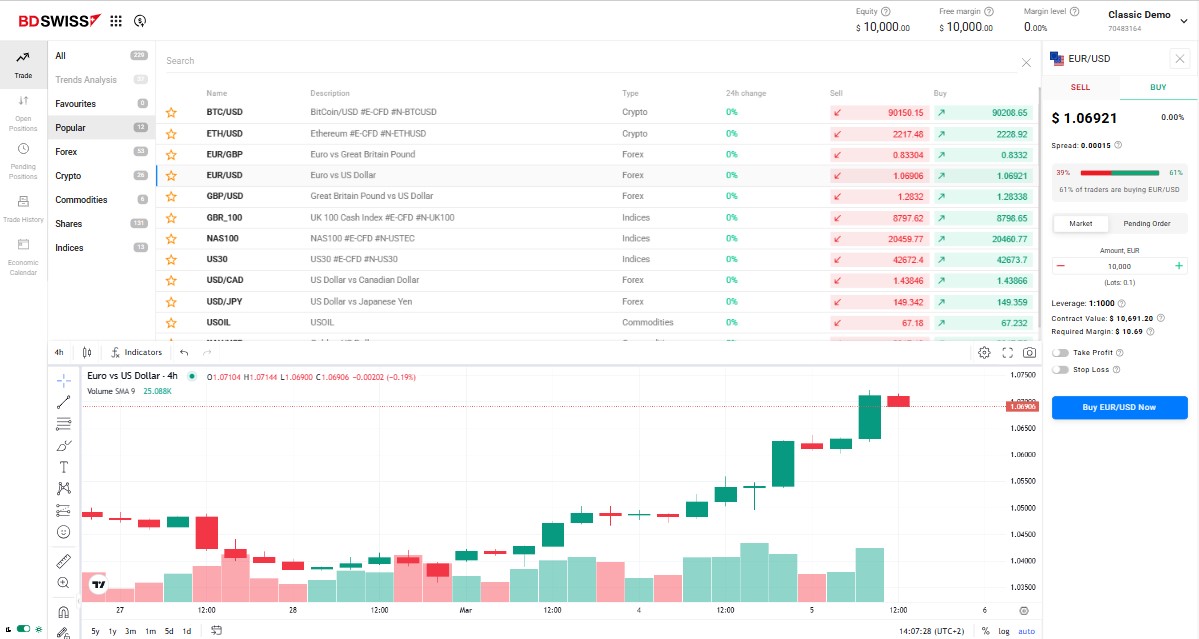Toggle the light/dark theme switch
1199x639 pixels.
tap(24, 629)
